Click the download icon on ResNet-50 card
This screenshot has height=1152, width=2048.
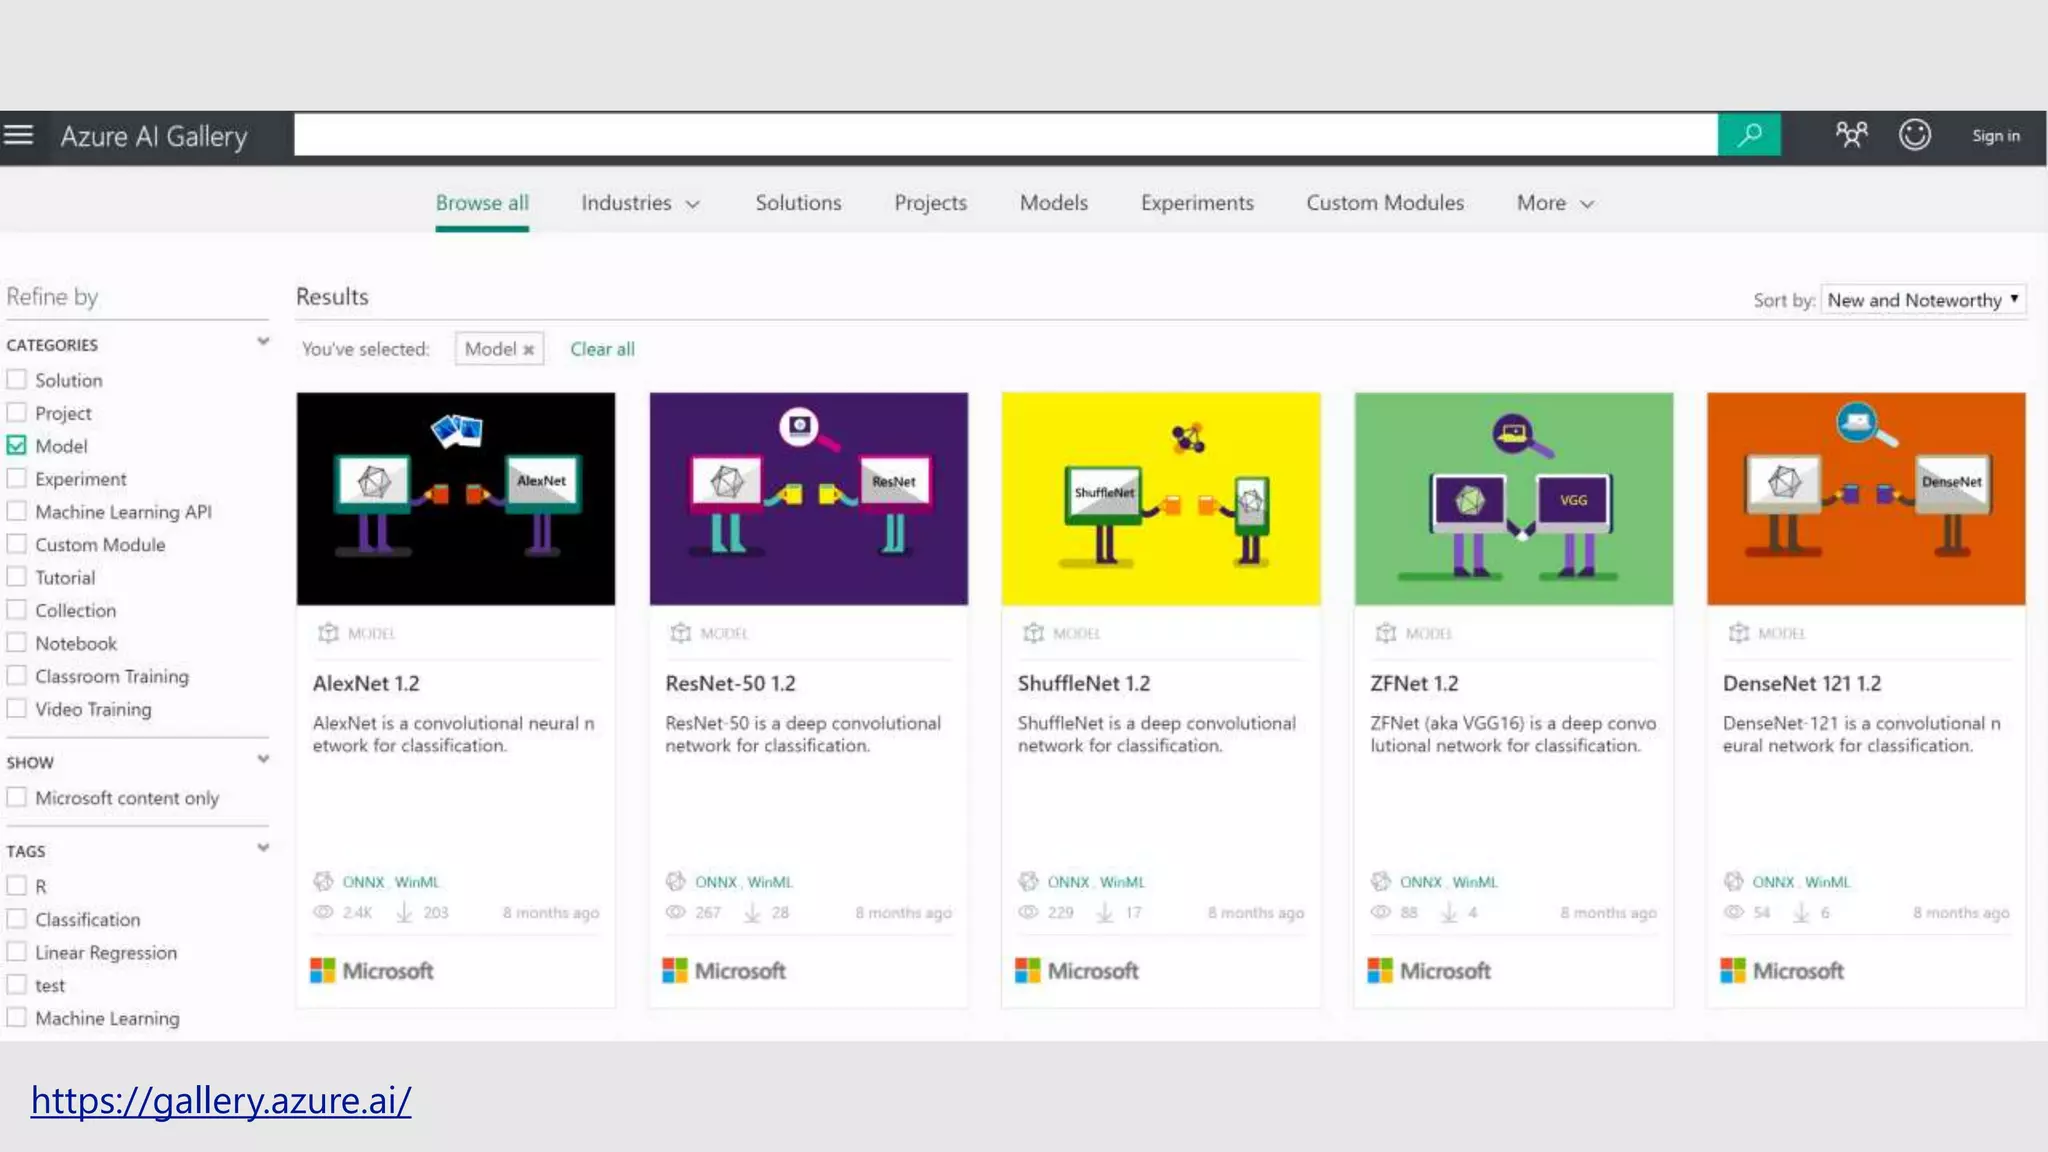[x=753, y=912]
